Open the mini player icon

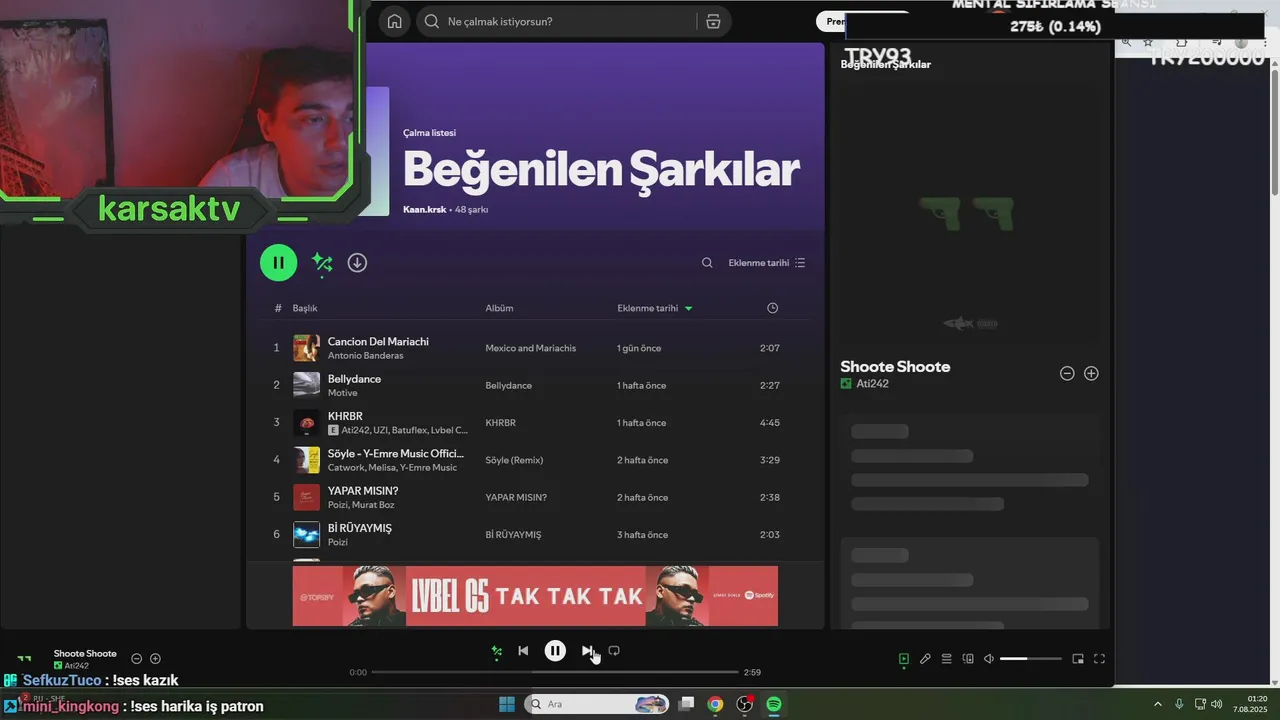click(x=1078, y=659)
